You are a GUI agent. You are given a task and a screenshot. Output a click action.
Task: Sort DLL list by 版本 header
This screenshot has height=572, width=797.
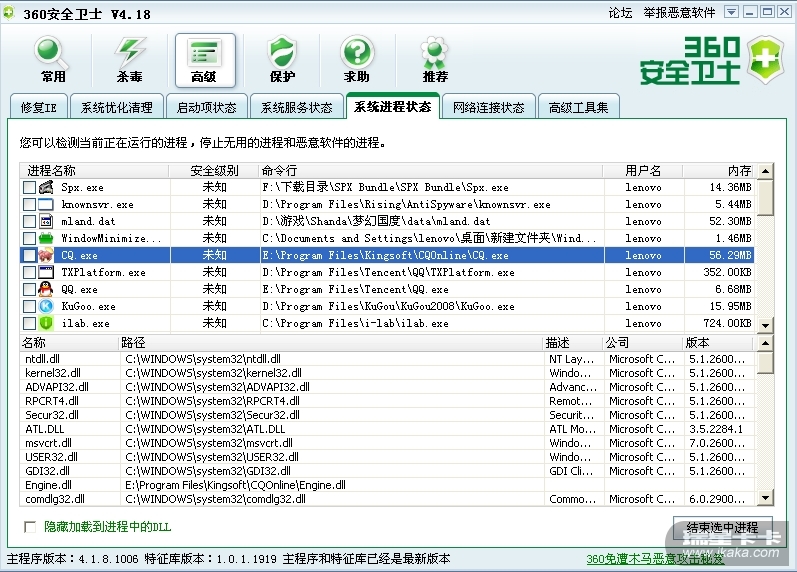[x=719, y=343]
